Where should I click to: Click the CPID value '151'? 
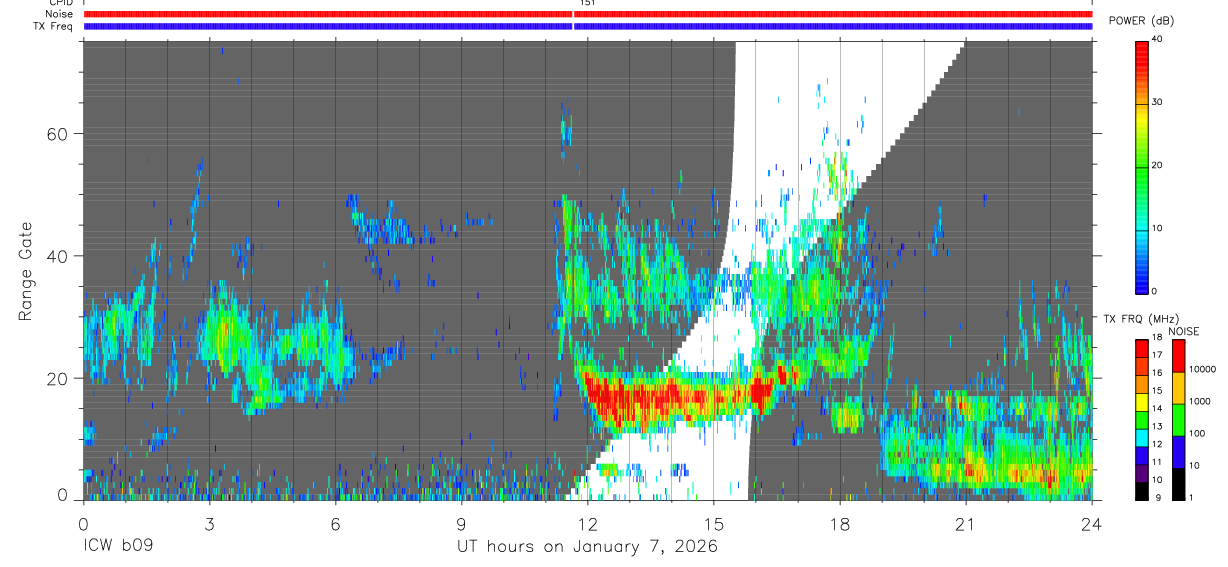587,3
